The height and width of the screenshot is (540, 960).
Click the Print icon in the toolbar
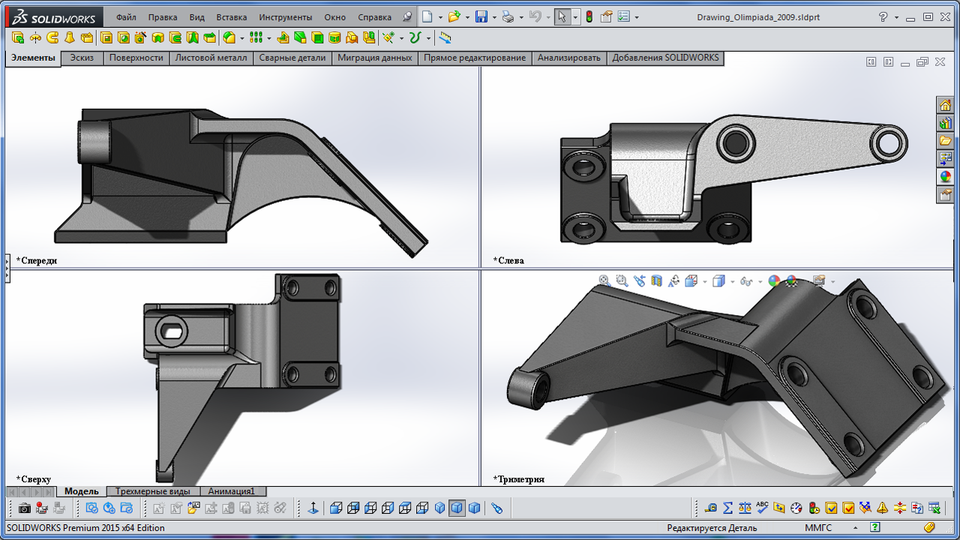pyautogui.click(x=508, y=17)
